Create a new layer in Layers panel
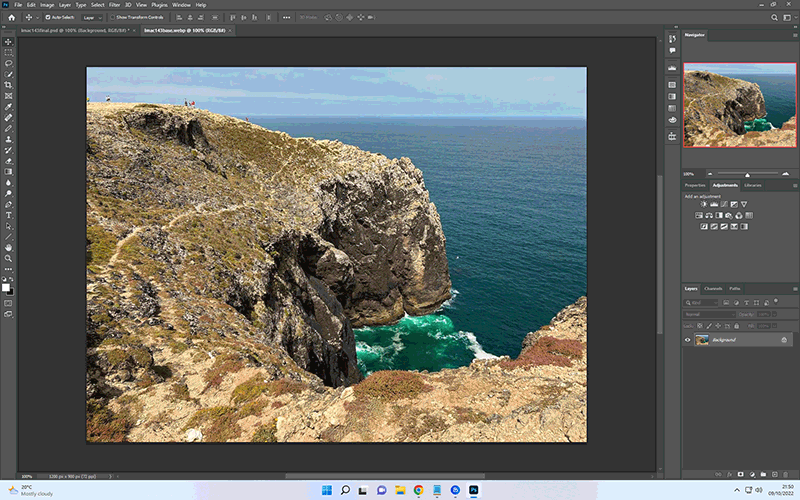This screenshot has height=500, width=800. pos(774,474)
